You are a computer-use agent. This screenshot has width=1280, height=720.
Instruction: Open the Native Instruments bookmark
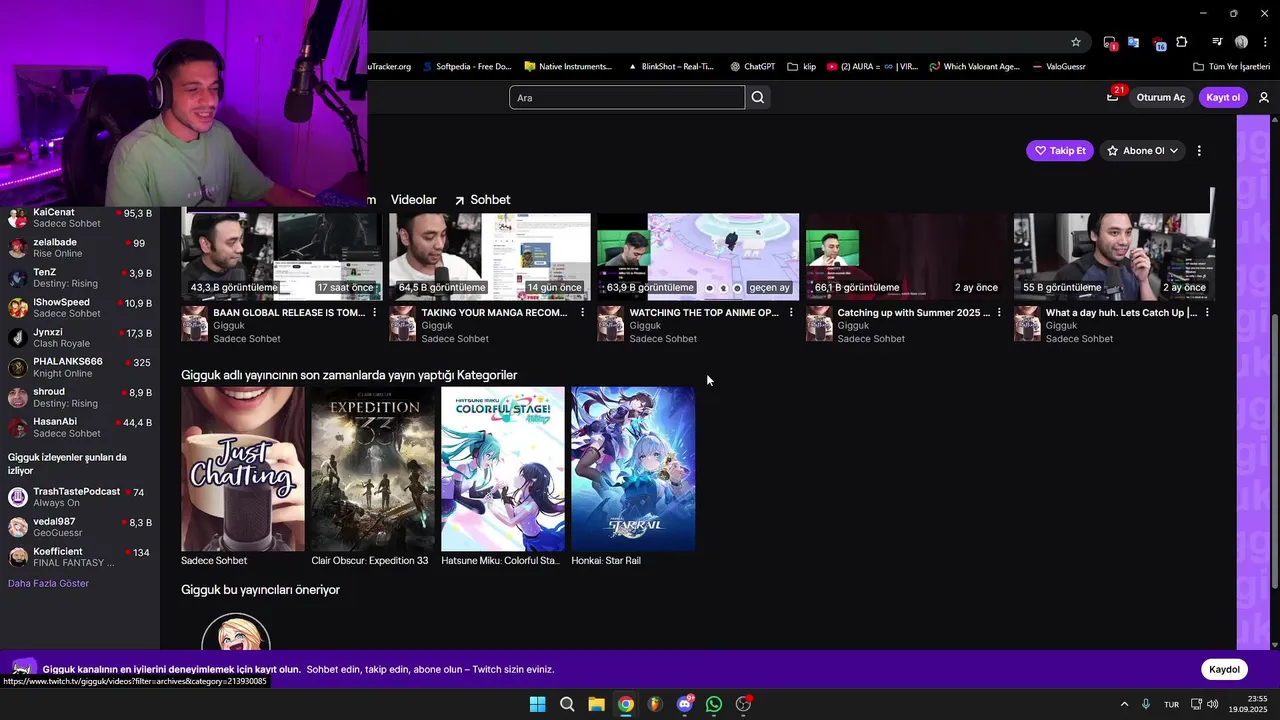pos(567,67)
